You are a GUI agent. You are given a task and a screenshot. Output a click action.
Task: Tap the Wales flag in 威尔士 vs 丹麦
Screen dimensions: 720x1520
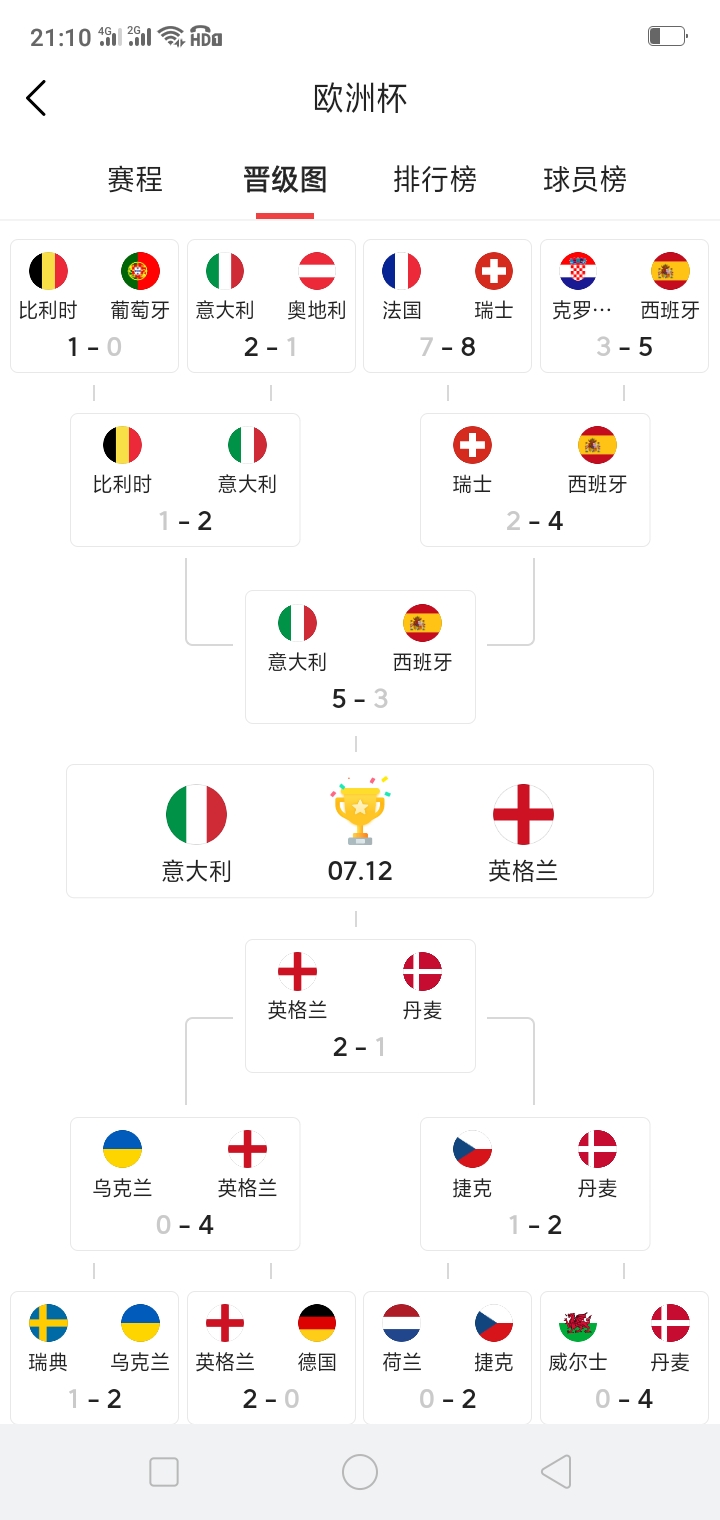pos(578,1323)
